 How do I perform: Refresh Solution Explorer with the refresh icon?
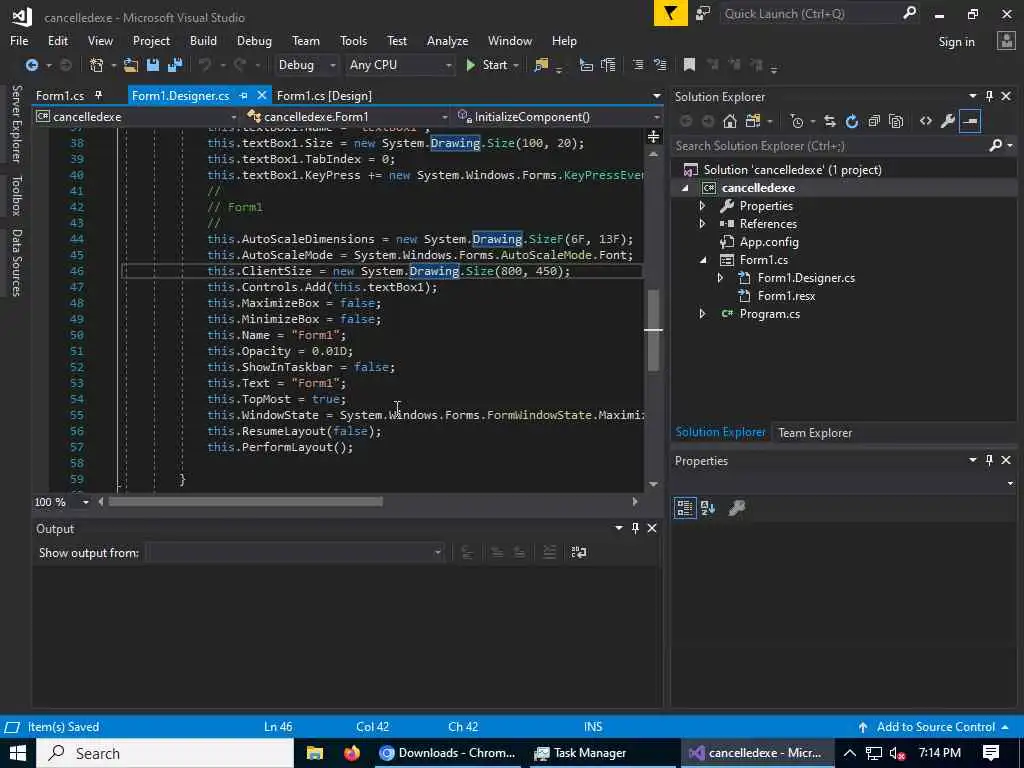pos(852,121)
